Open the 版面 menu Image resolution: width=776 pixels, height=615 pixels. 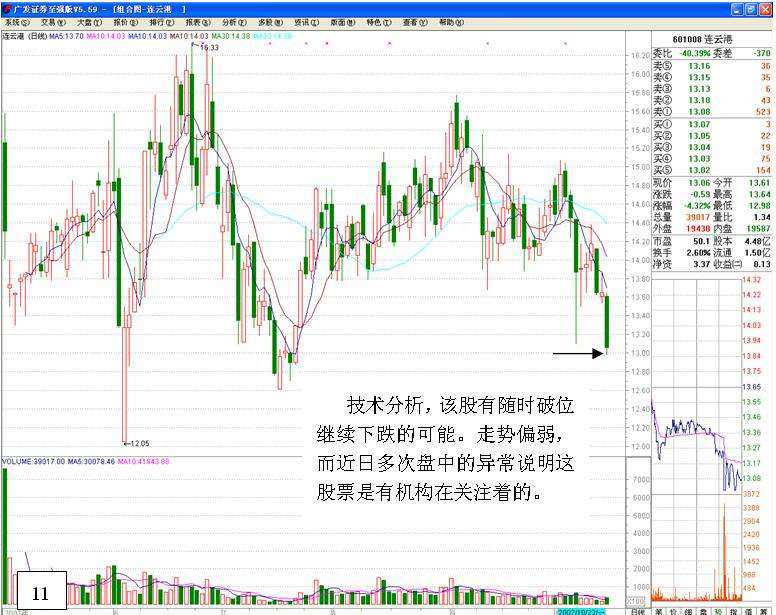coord(342,22)
